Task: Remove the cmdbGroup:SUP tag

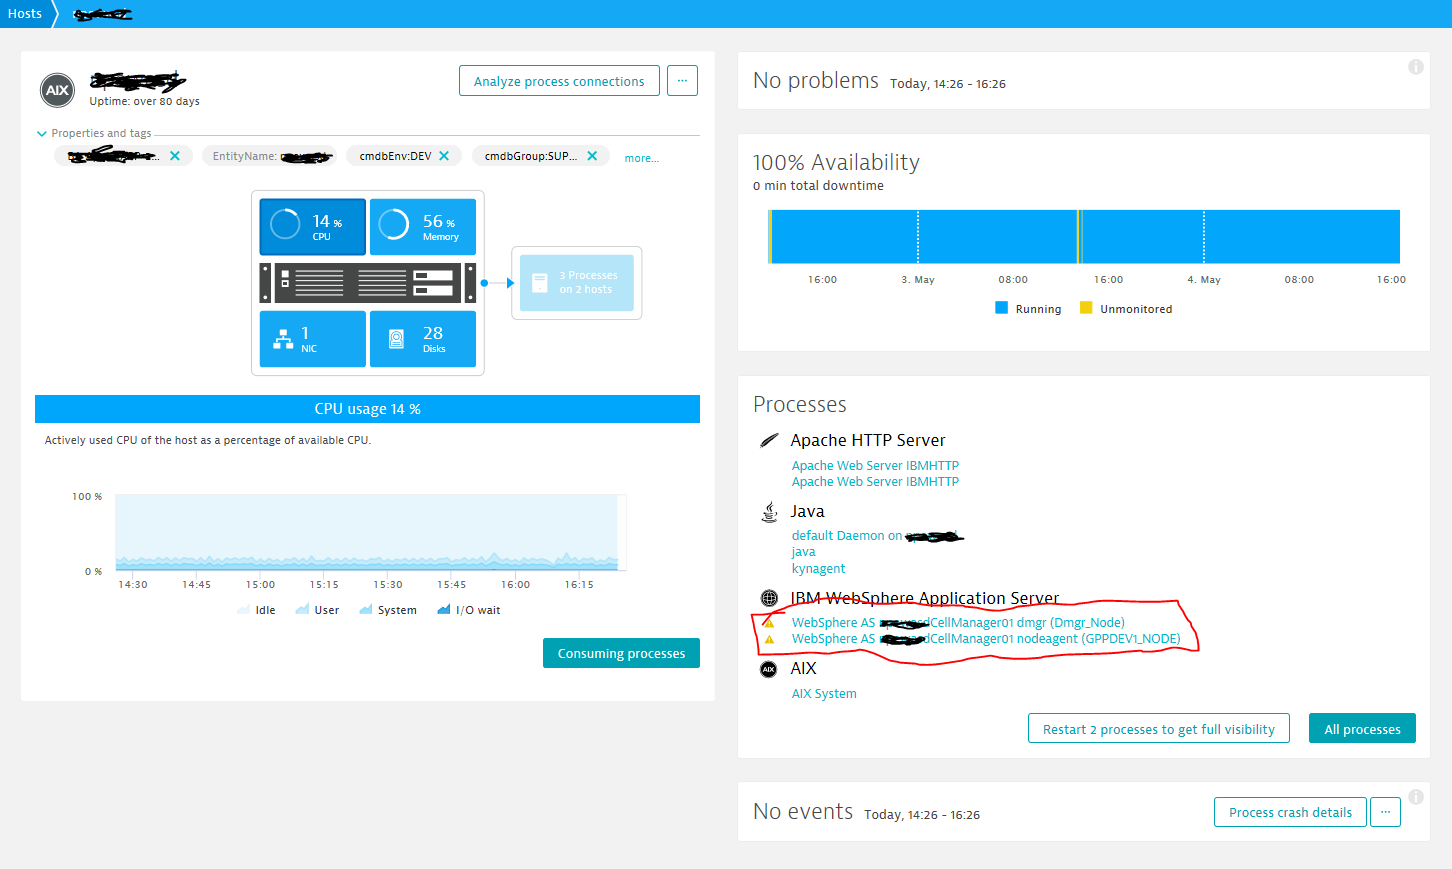Action: point(592,156)
